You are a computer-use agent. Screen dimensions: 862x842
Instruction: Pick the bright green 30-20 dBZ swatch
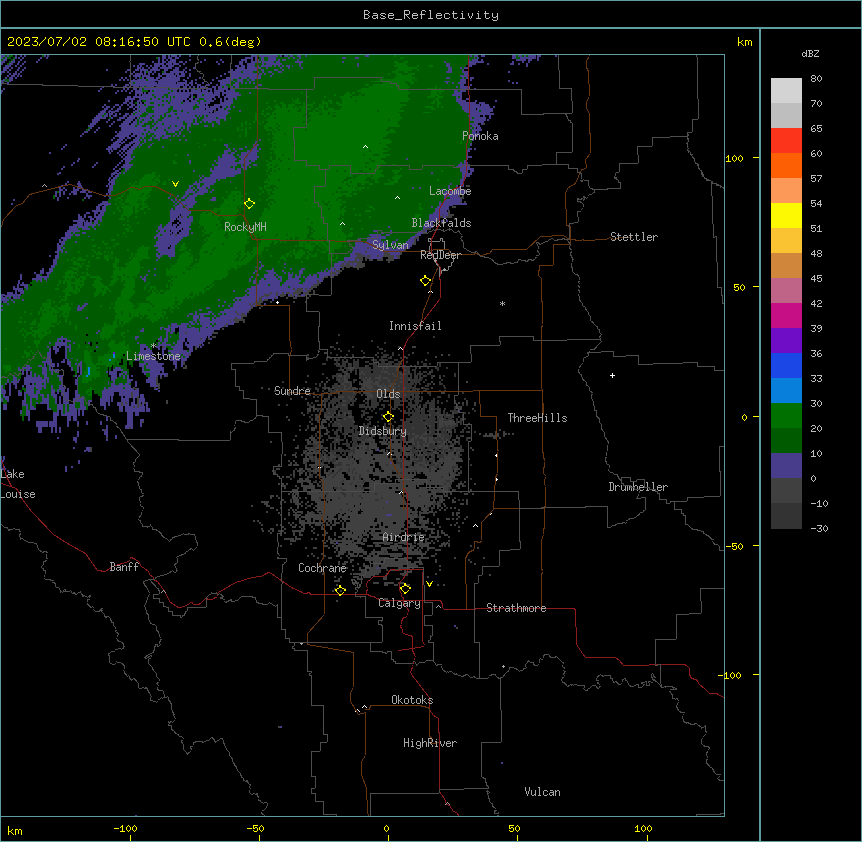point(786,416)
